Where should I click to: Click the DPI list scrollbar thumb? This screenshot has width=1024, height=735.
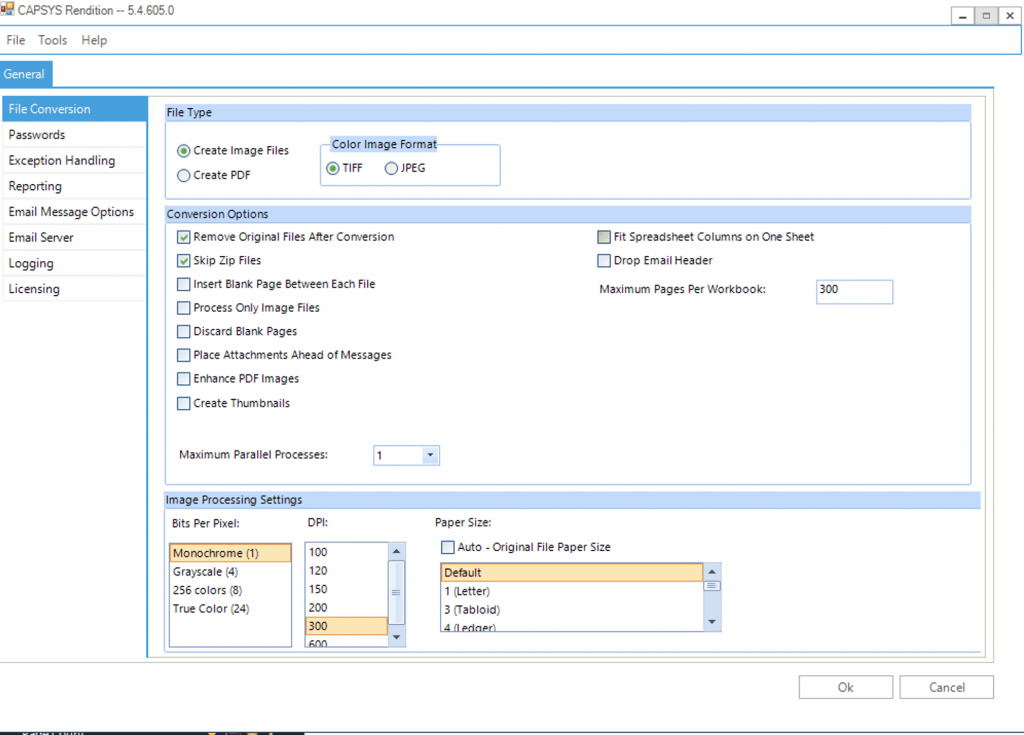click(x=396, y=593)
